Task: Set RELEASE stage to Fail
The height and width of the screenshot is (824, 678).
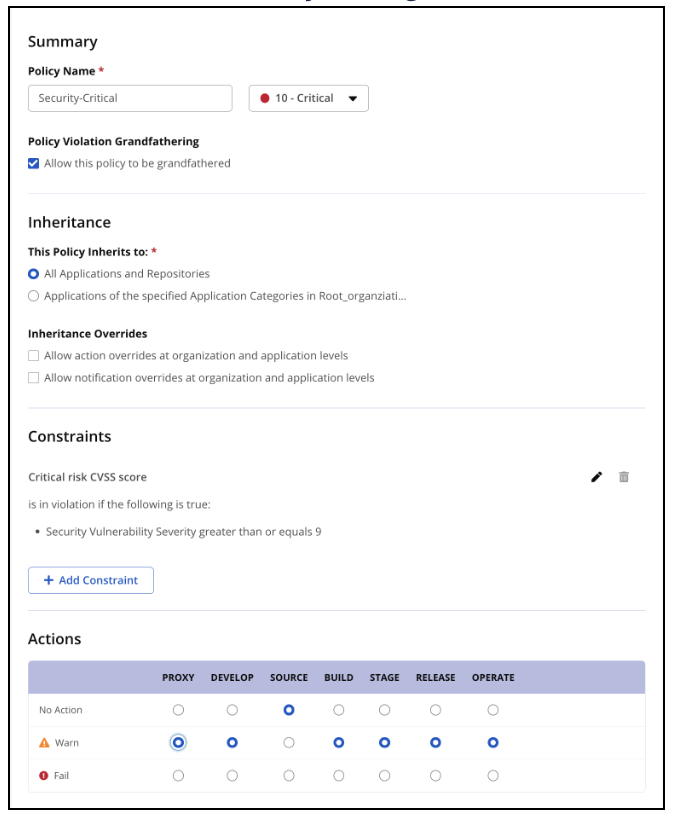Action: coord(435,775)
